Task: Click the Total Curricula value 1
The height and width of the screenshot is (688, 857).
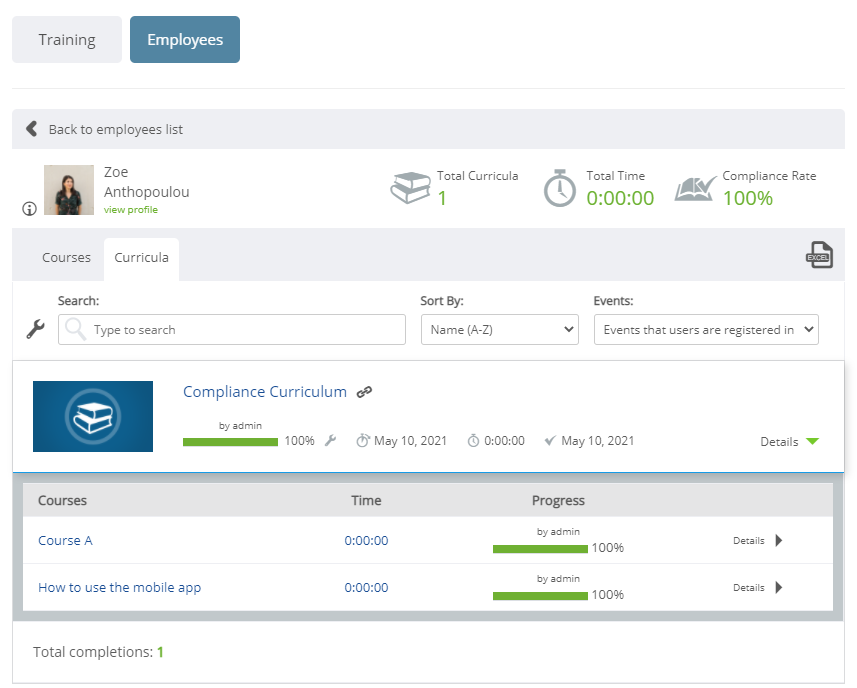Action: point(442,198)
